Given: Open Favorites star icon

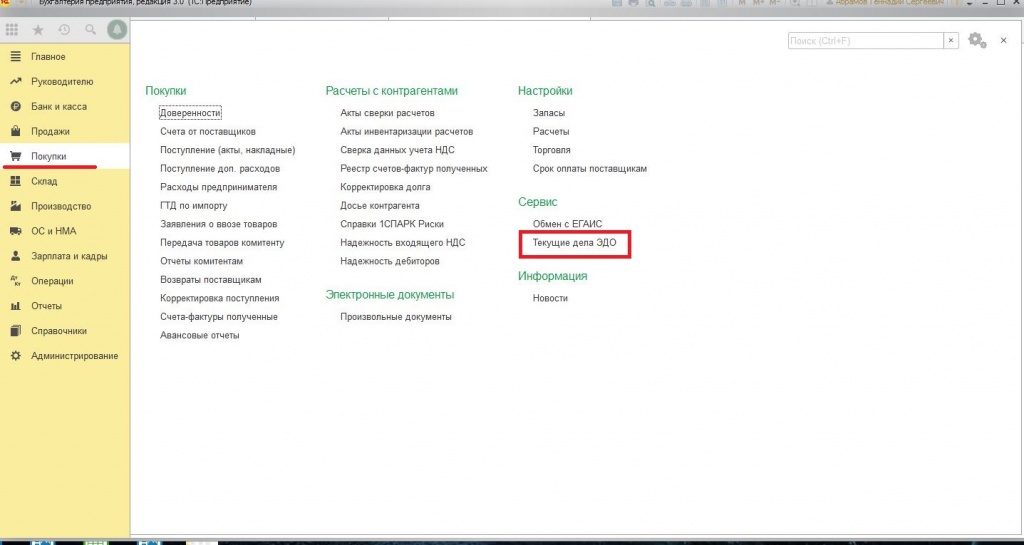Looking at the screenshot, I should pos(38,30).
